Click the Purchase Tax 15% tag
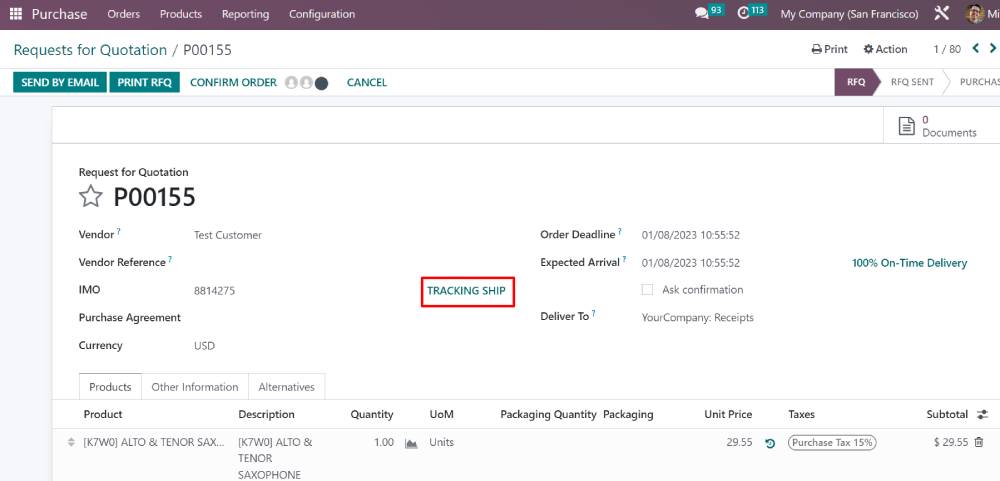1000x481 pixels. click(x=832, y=442)
